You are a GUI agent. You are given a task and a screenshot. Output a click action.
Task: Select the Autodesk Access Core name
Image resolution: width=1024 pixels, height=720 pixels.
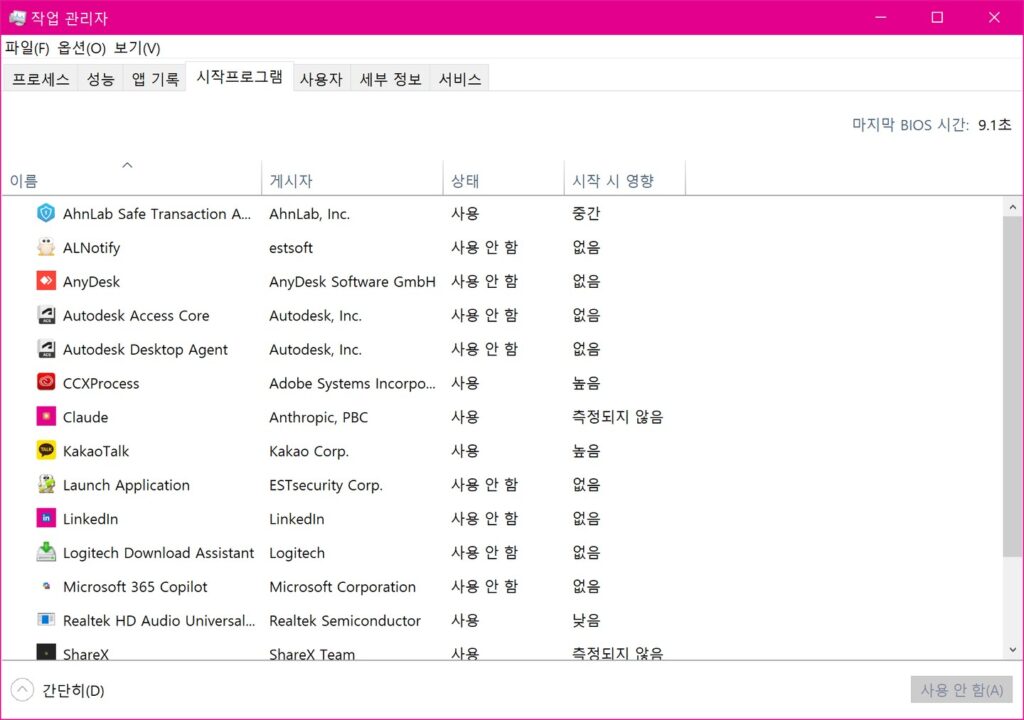[x=136, y=316]
